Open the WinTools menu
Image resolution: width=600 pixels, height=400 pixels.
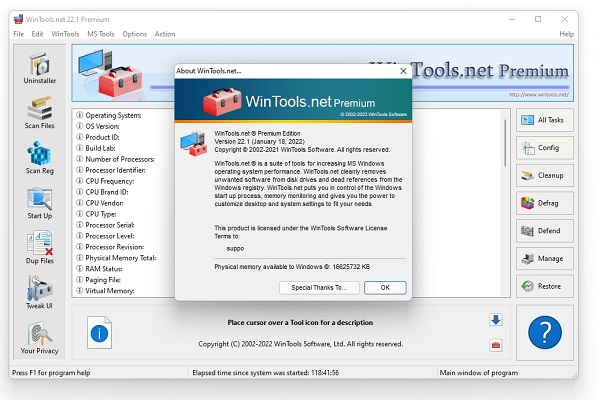(x=65, y=34)
